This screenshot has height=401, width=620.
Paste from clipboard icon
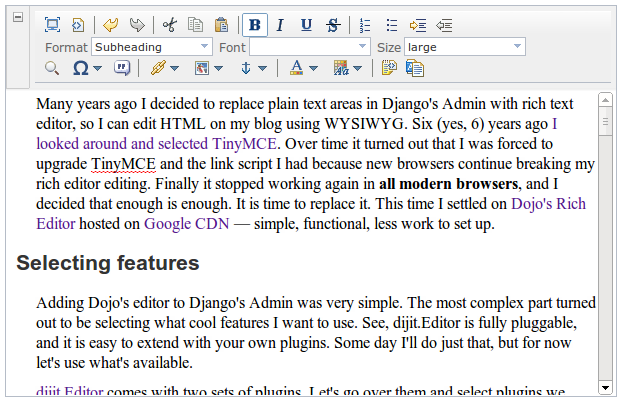(x=221, y=25)
